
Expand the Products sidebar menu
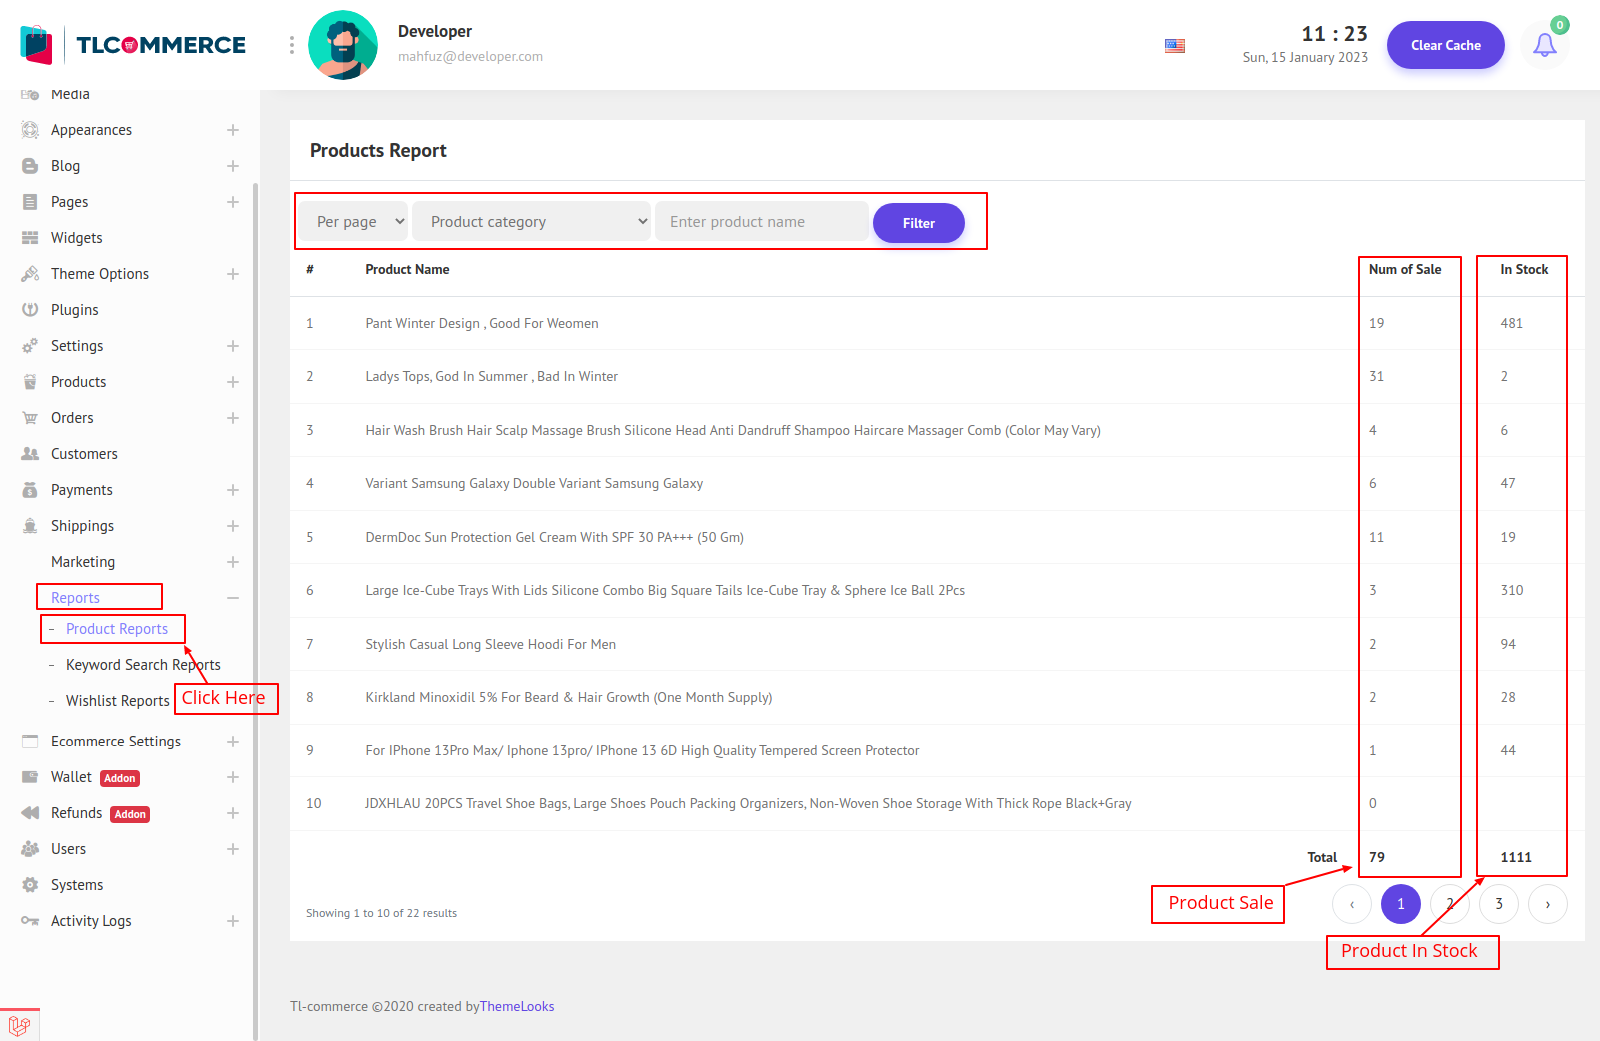click(x=232, y=382)
